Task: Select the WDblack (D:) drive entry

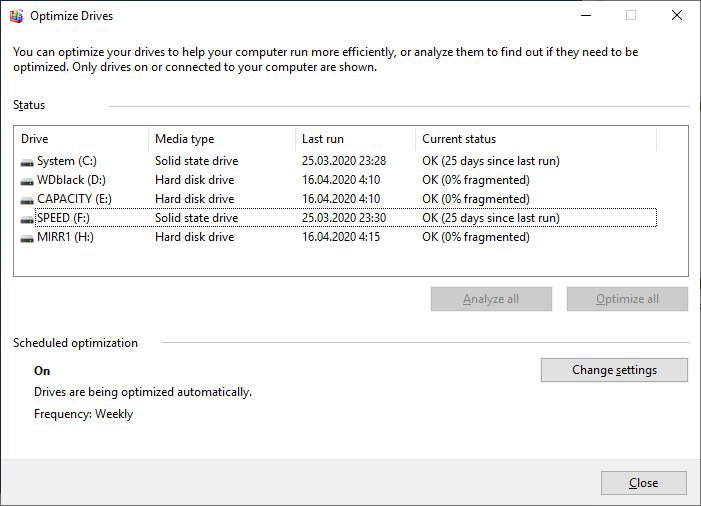Action: [x=338, y=180]
